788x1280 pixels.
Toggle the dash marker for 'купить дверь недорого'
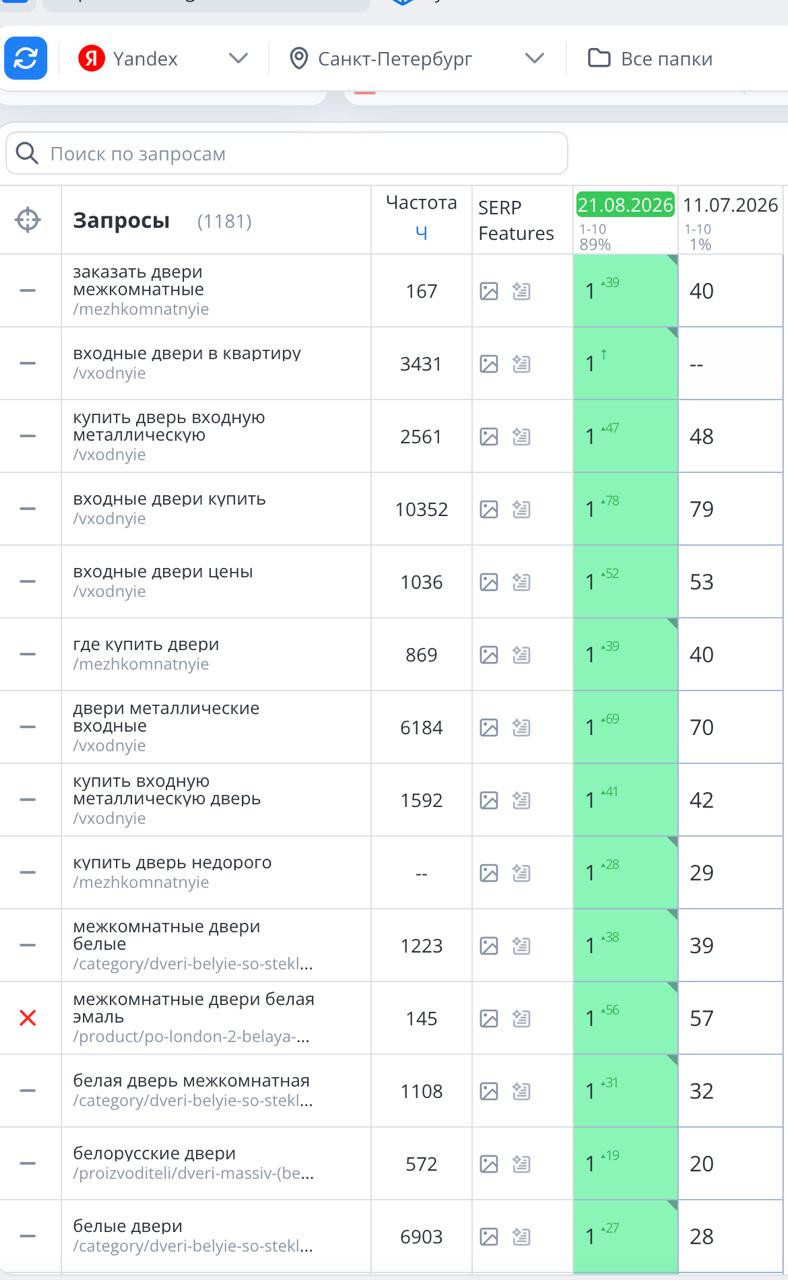click(x=28, y=872)
